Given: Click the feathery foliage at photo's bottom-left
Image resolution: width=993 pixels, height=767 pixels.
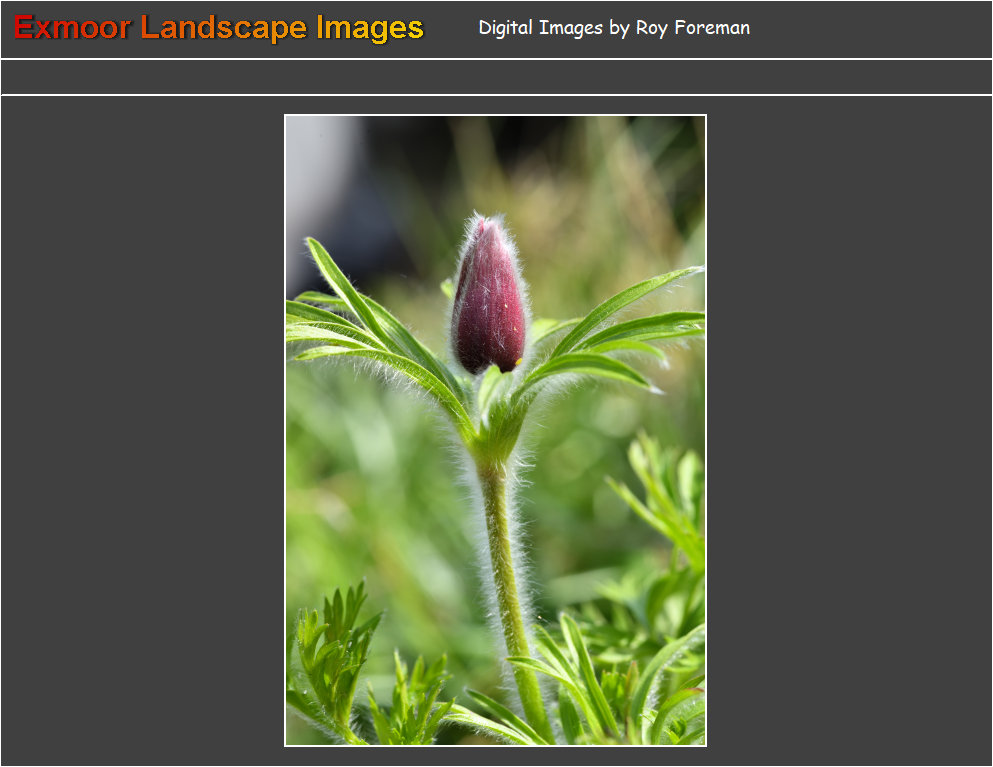Looking at the screenshot, I should click(335, 660).
